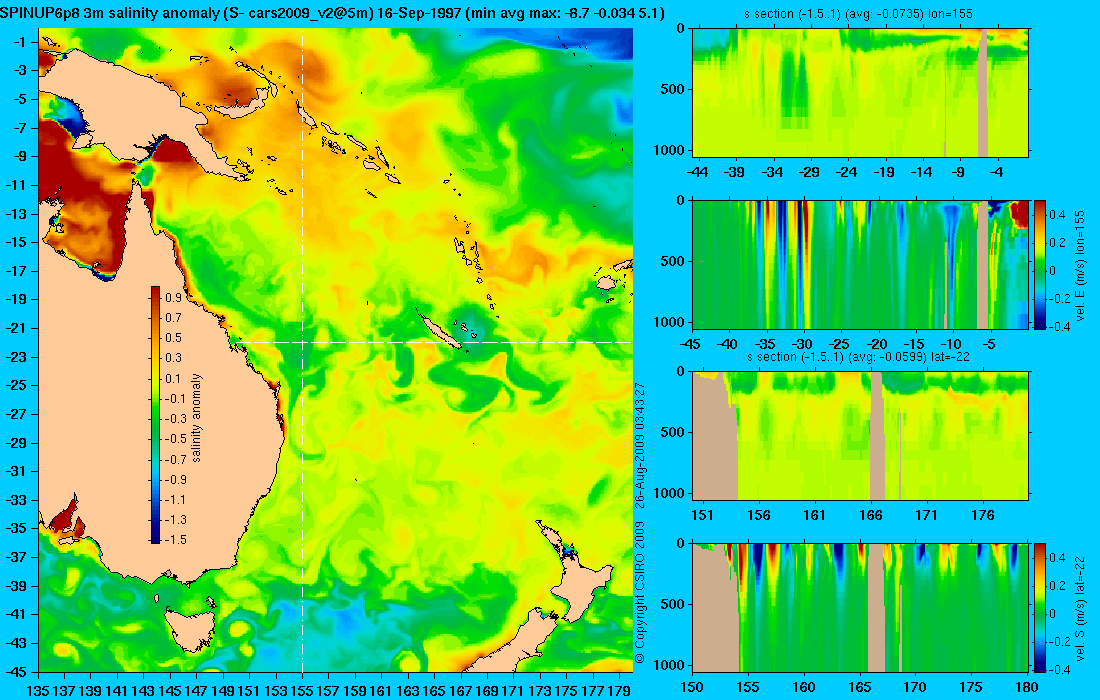Click the '166' tick on lat=-22 section axis

point(871,515)
